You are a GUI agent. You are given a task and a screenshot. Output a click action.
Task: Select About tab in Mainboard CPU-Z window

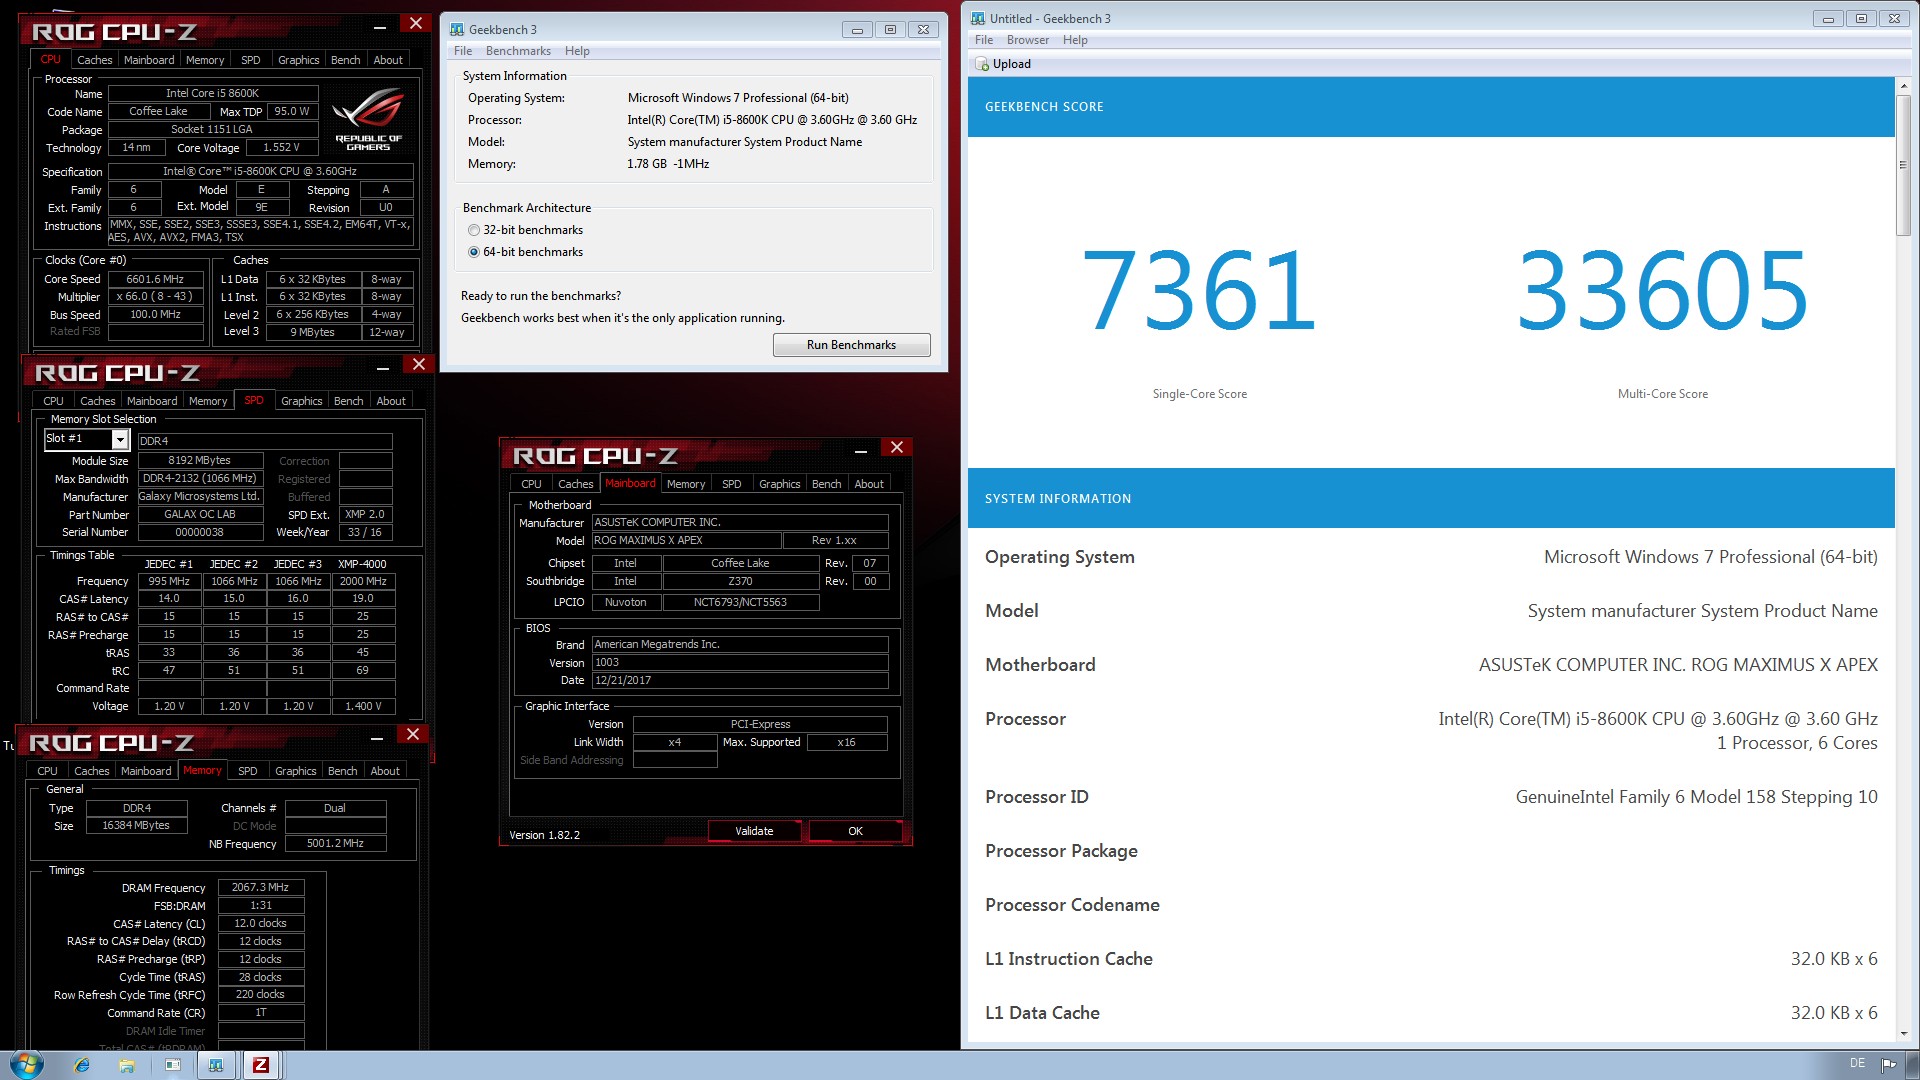tap(869, 484)
